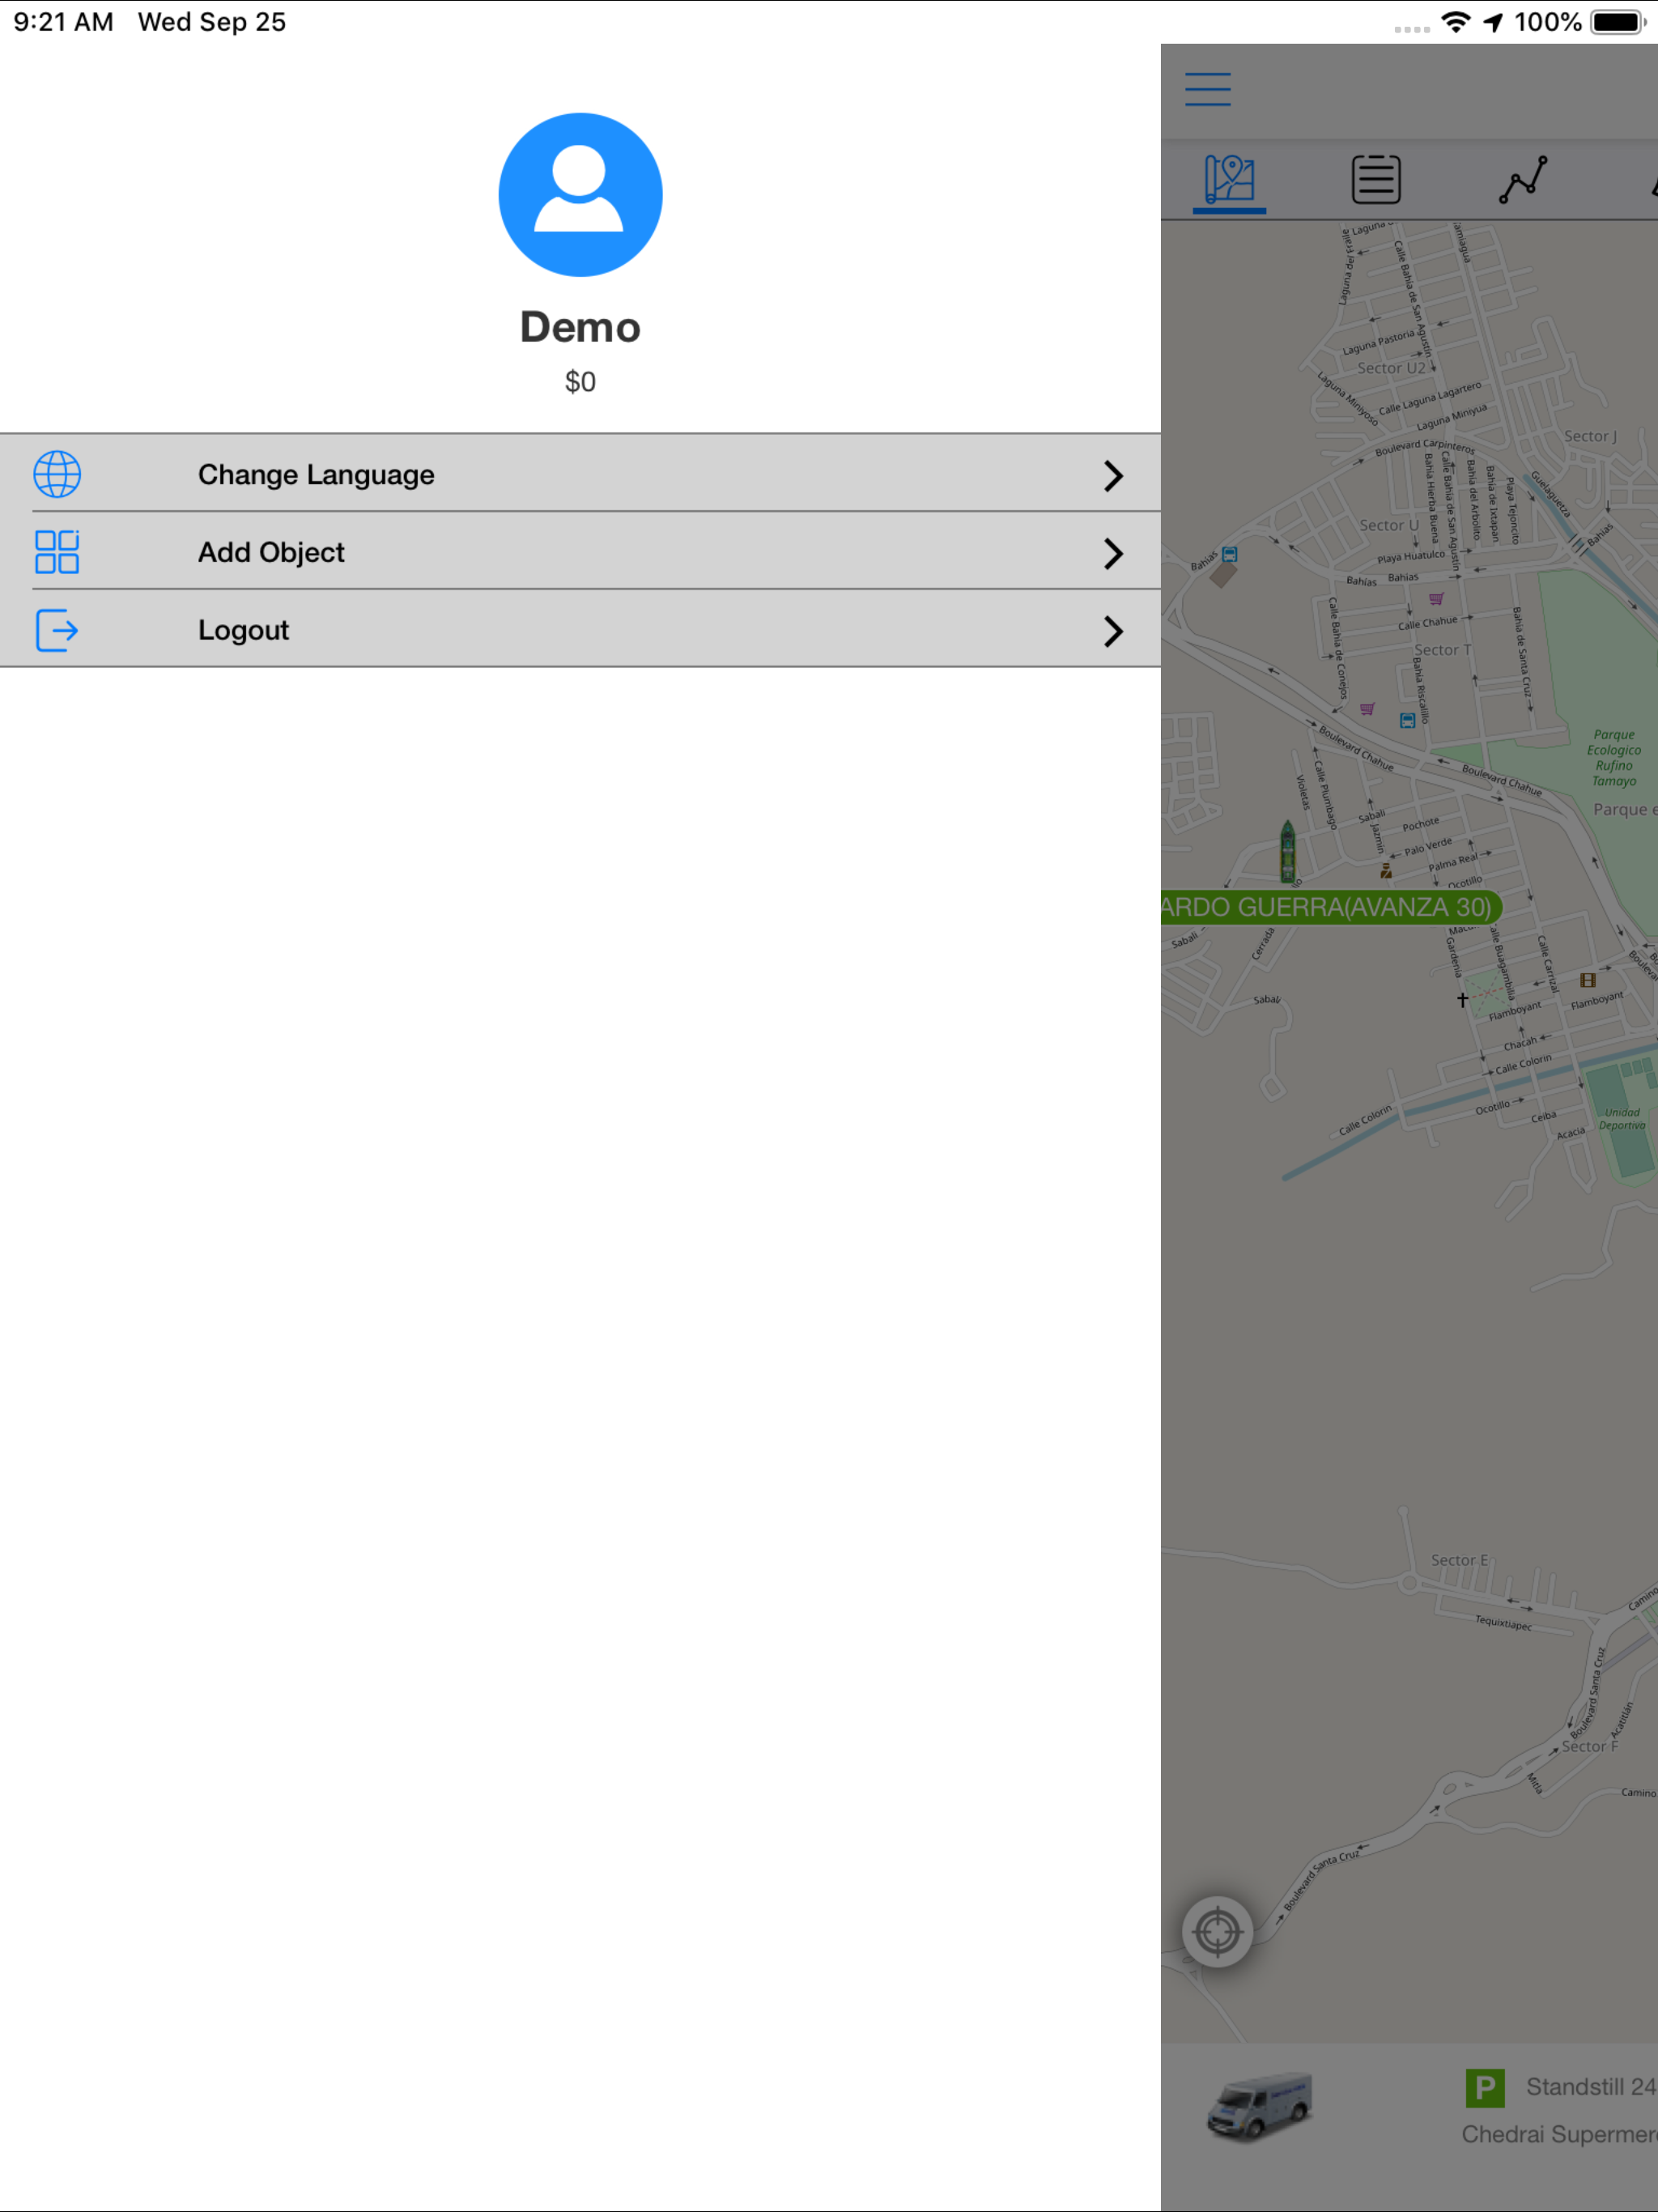This screenshot has height=2212, width=1658.
Task: Click the GUERRA(AVANZA 30) vehicle label
Action: 1330,907
